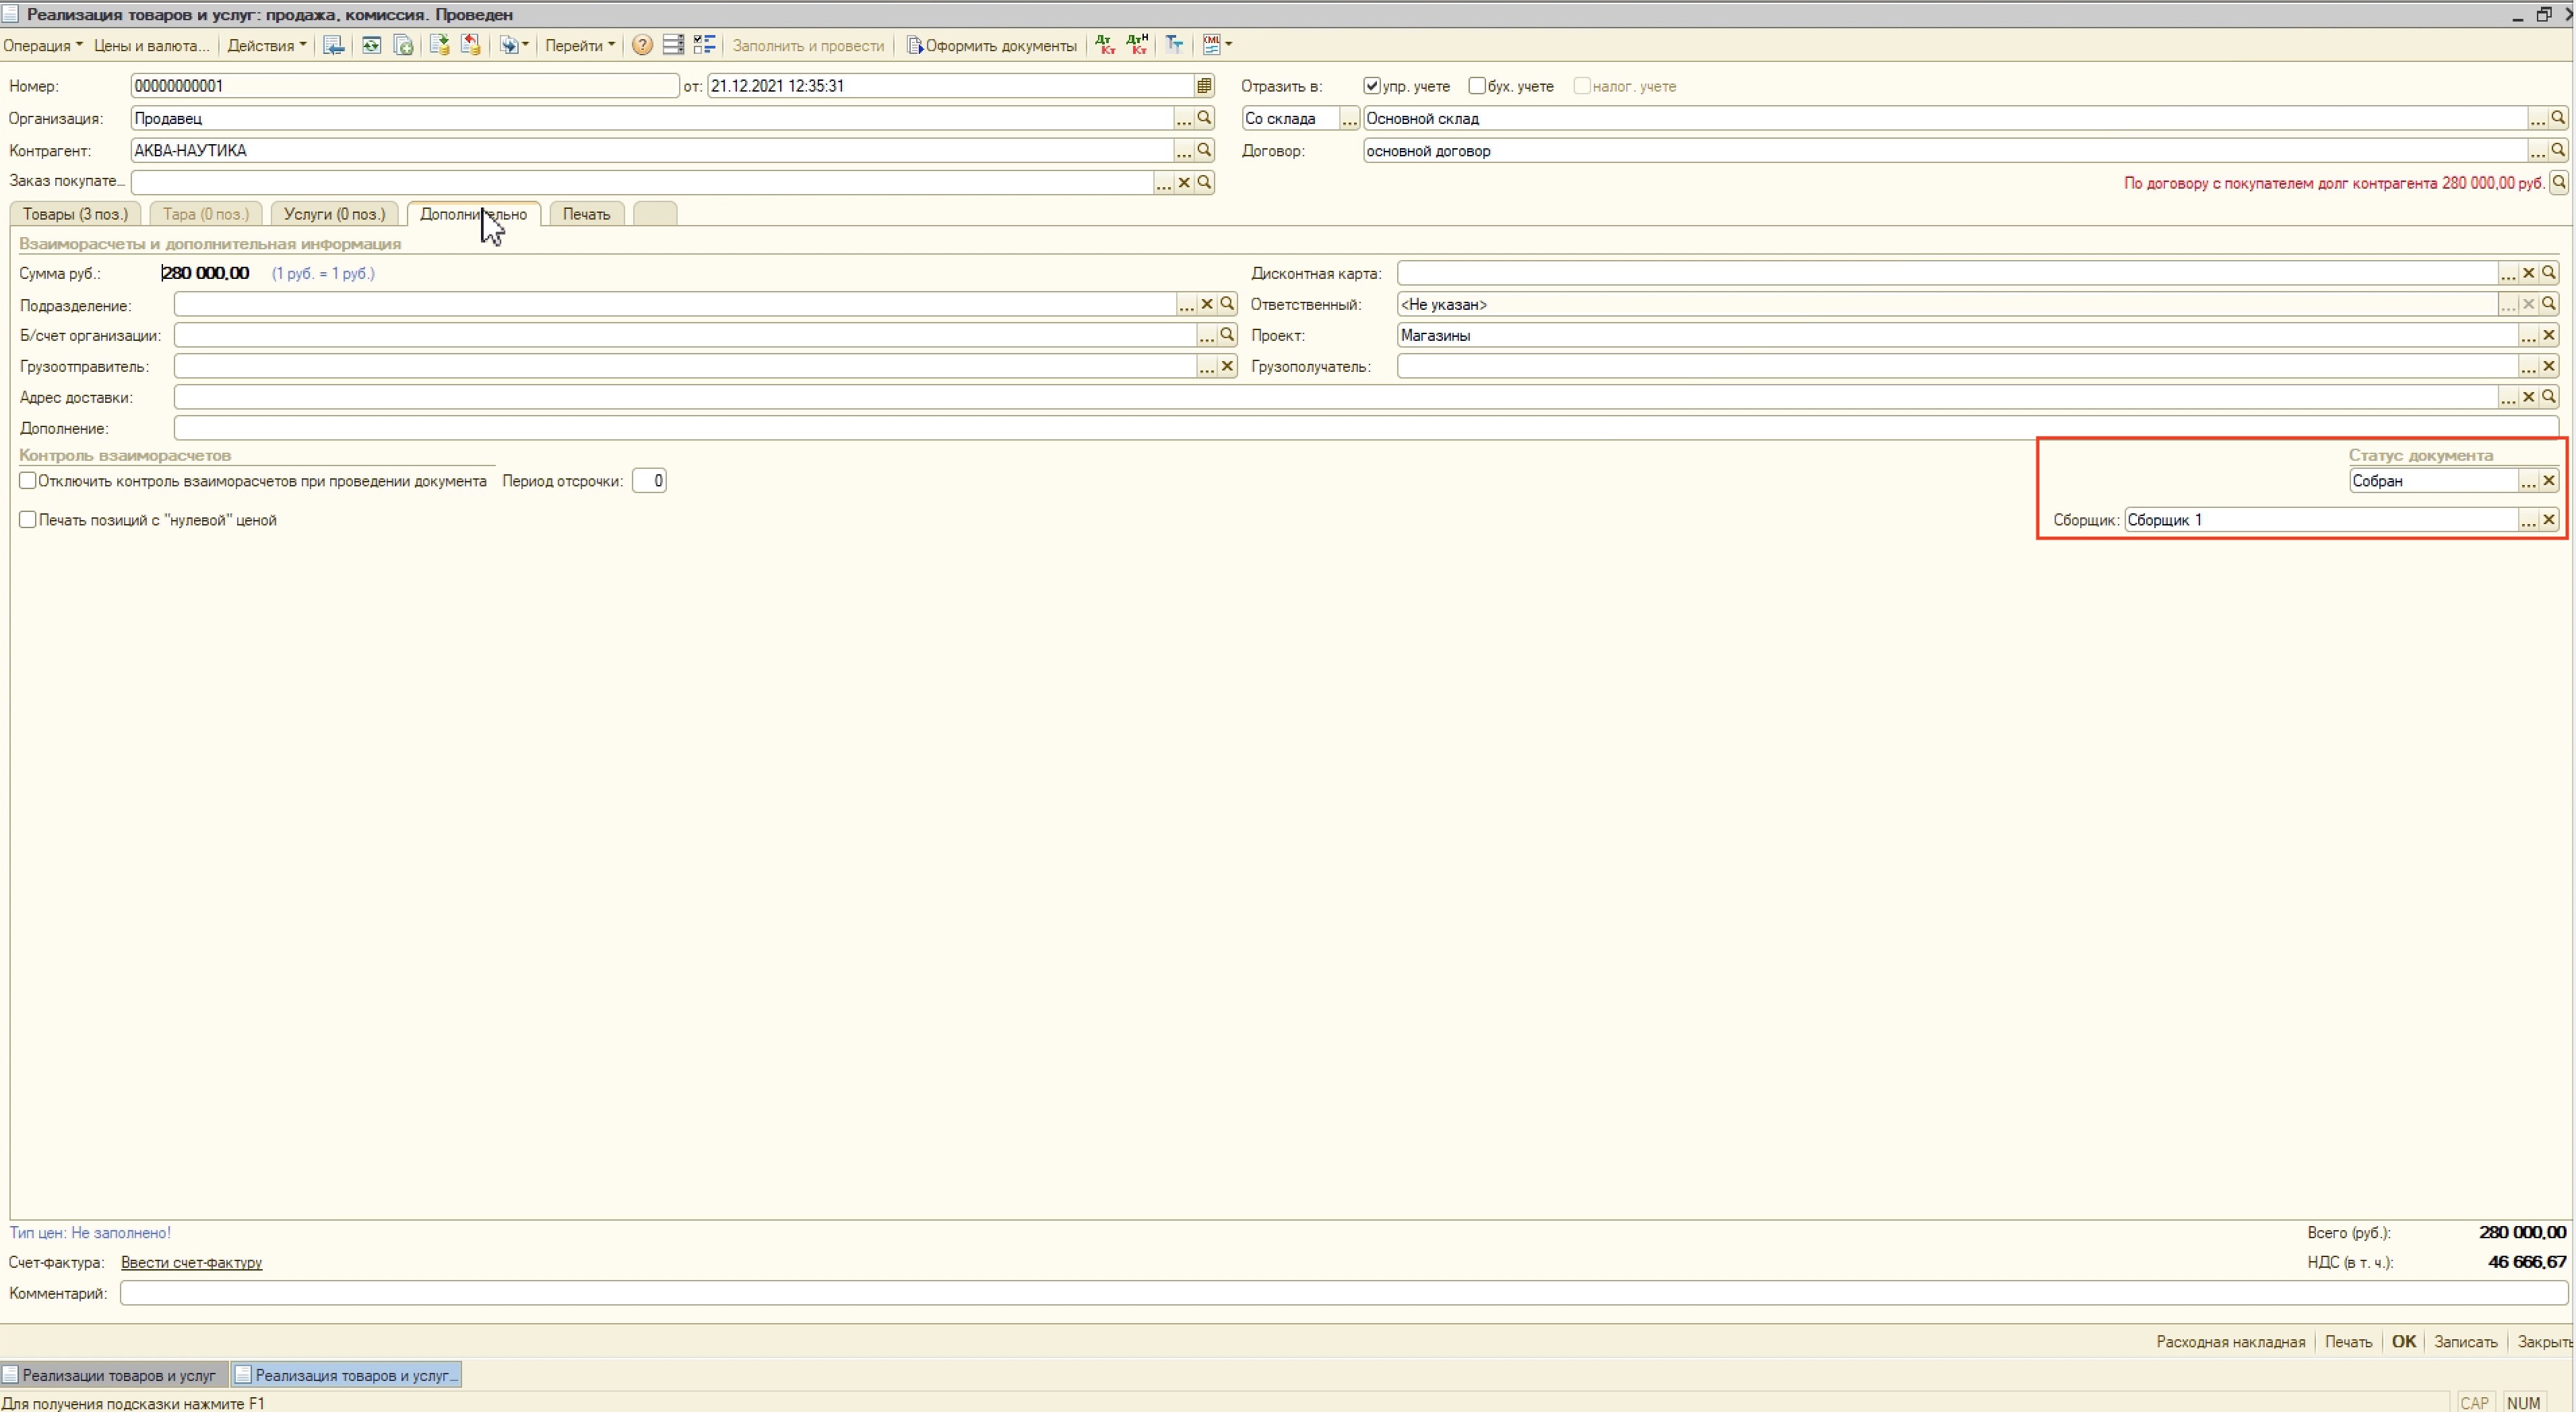Click Оформить документы toolbar button
This screenshot has width=2576, height=1412.
(x=991, y=45)
